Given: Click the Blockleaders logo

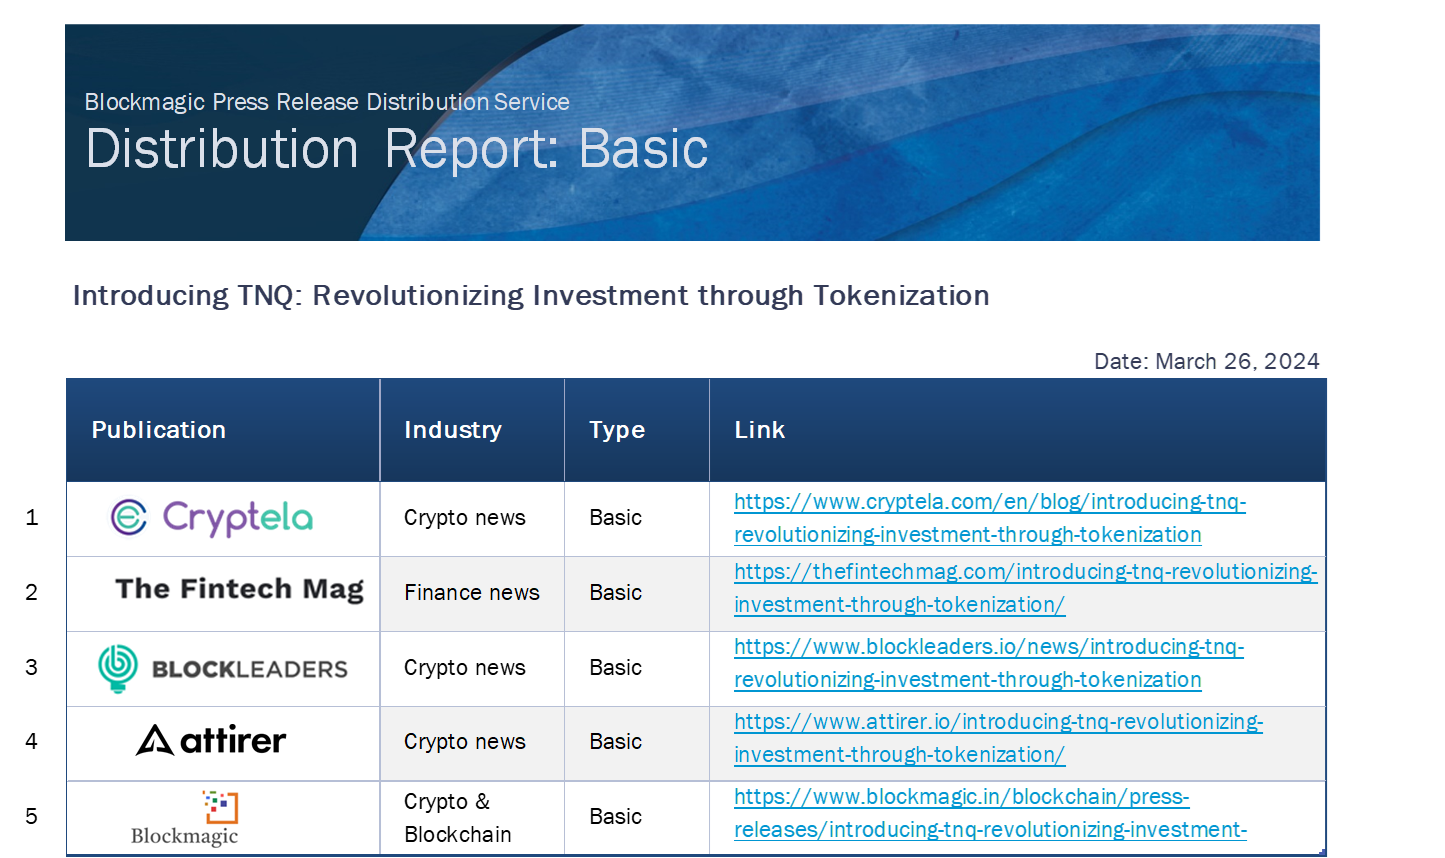Looking at the screenshot, I should tap(223, 668).
